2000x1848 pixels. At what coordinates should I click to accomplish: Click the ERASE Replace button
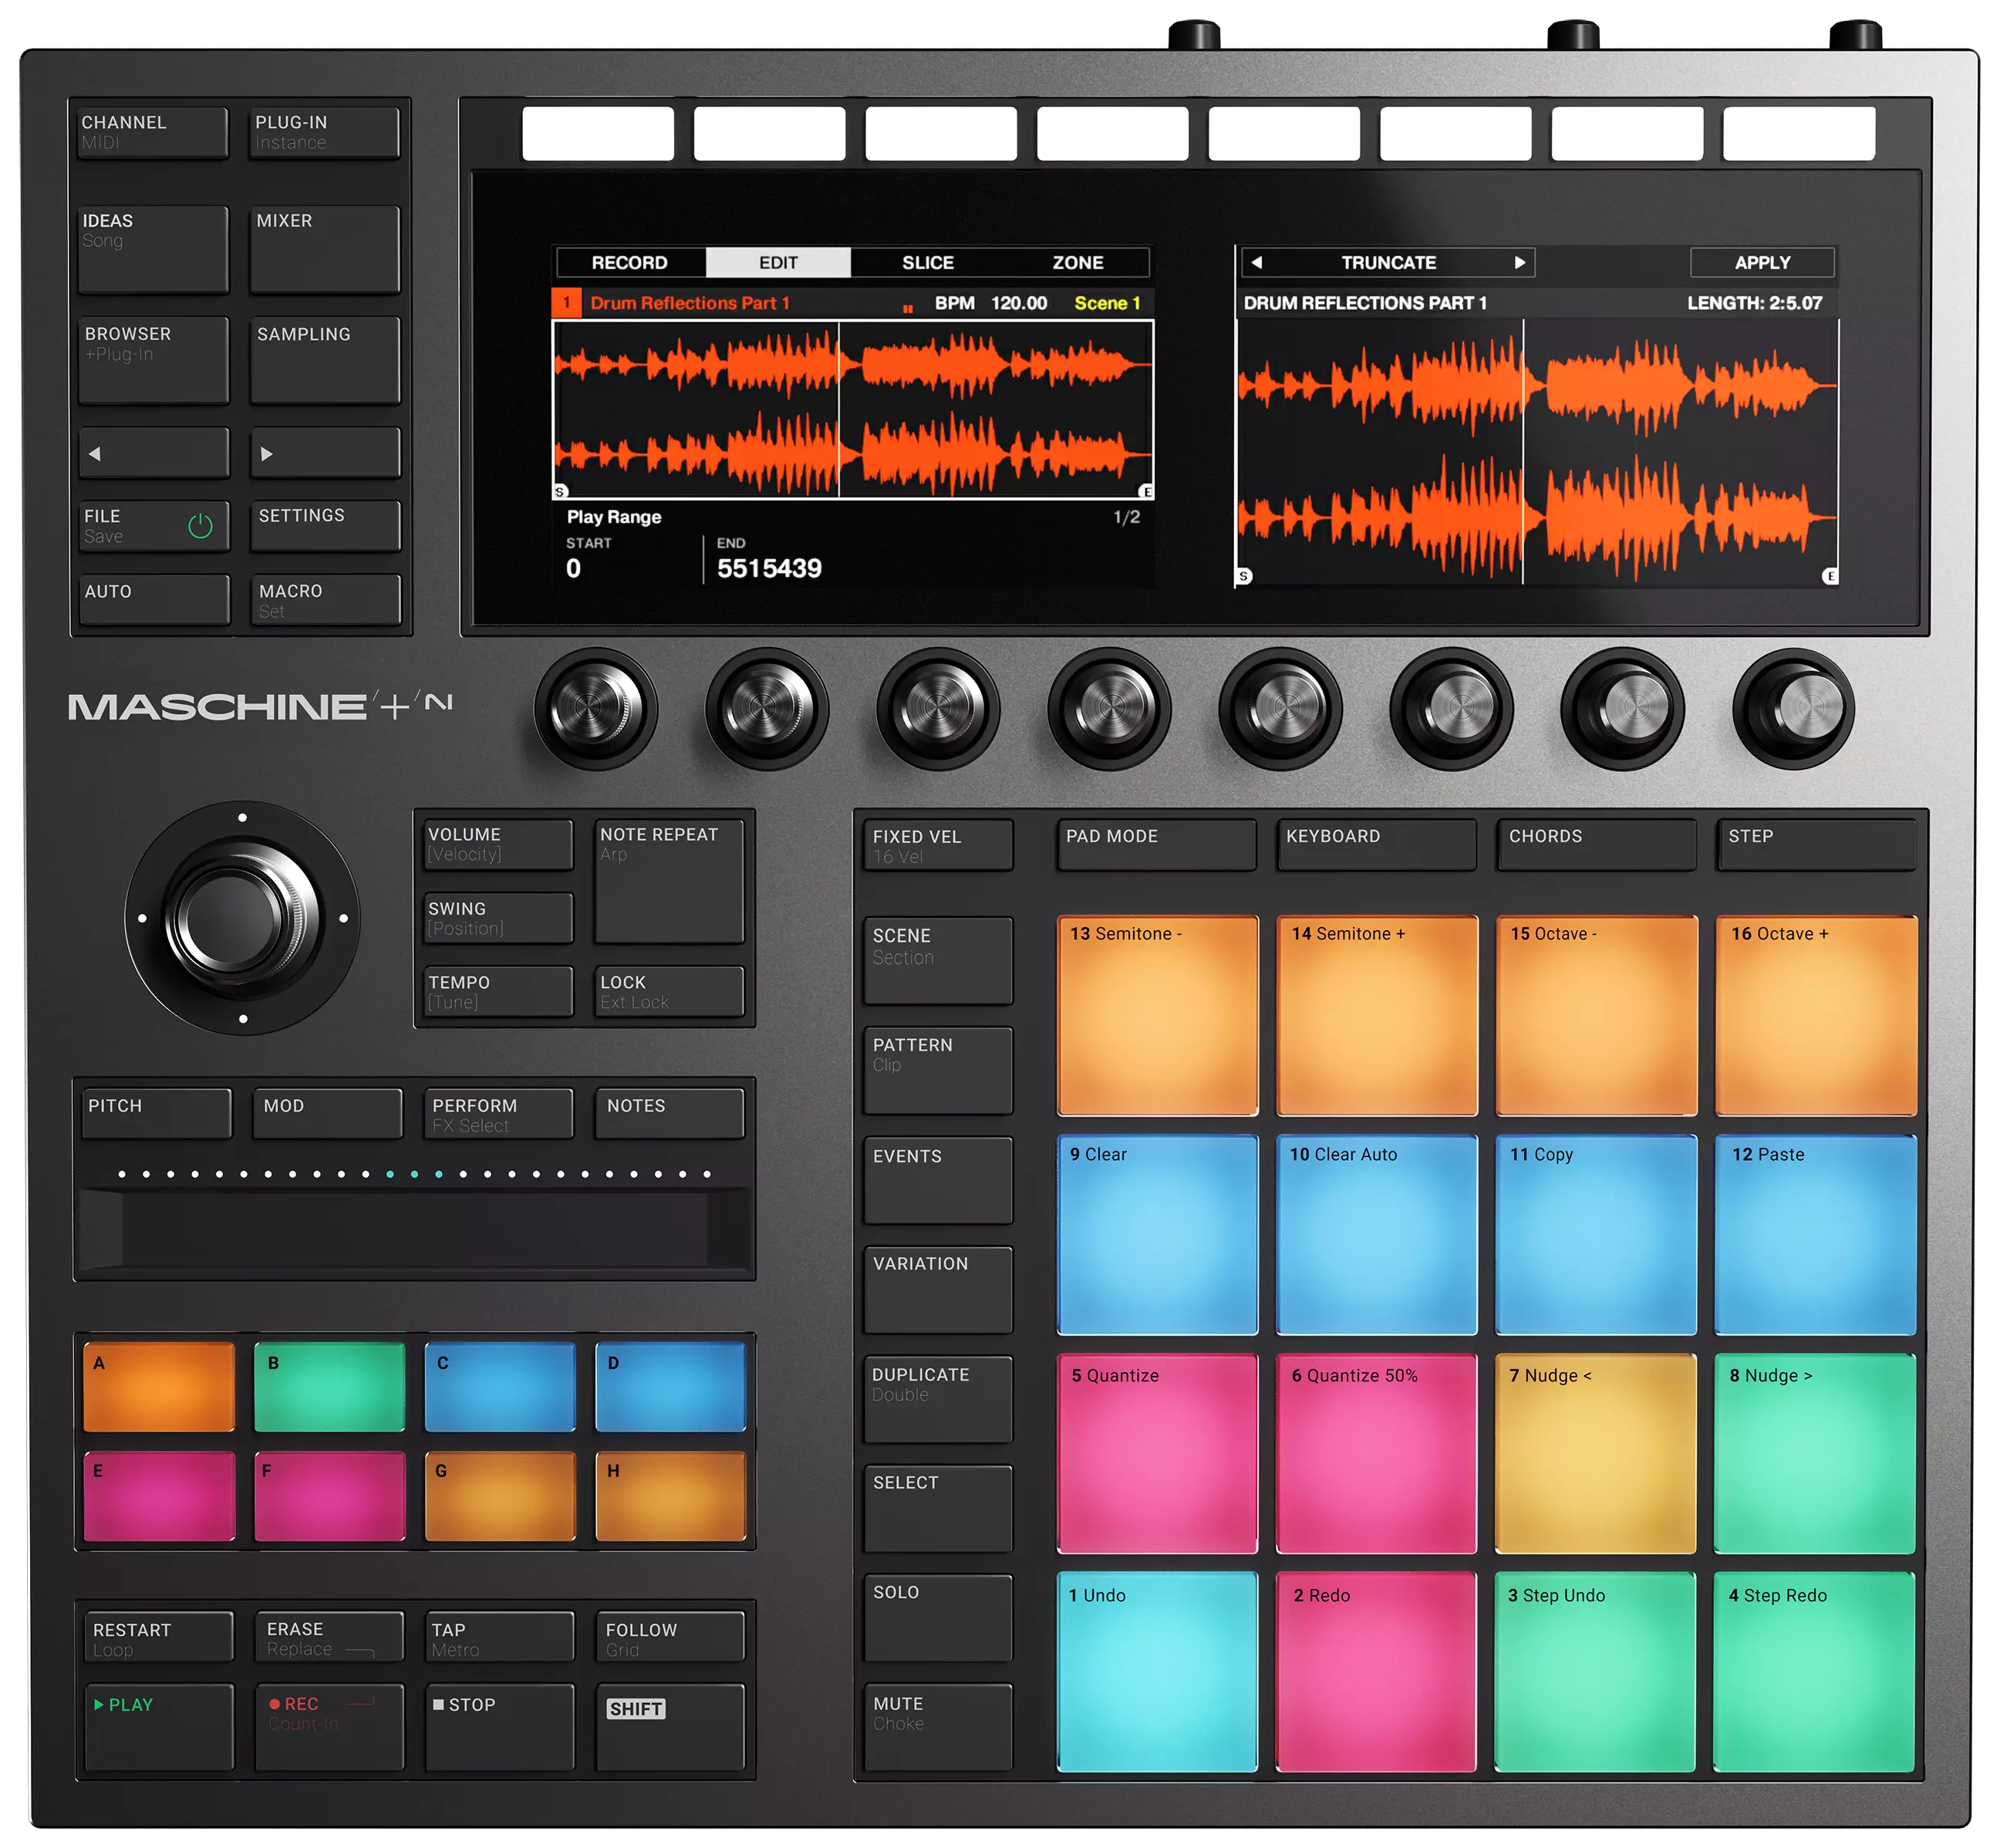[329, 1636]
